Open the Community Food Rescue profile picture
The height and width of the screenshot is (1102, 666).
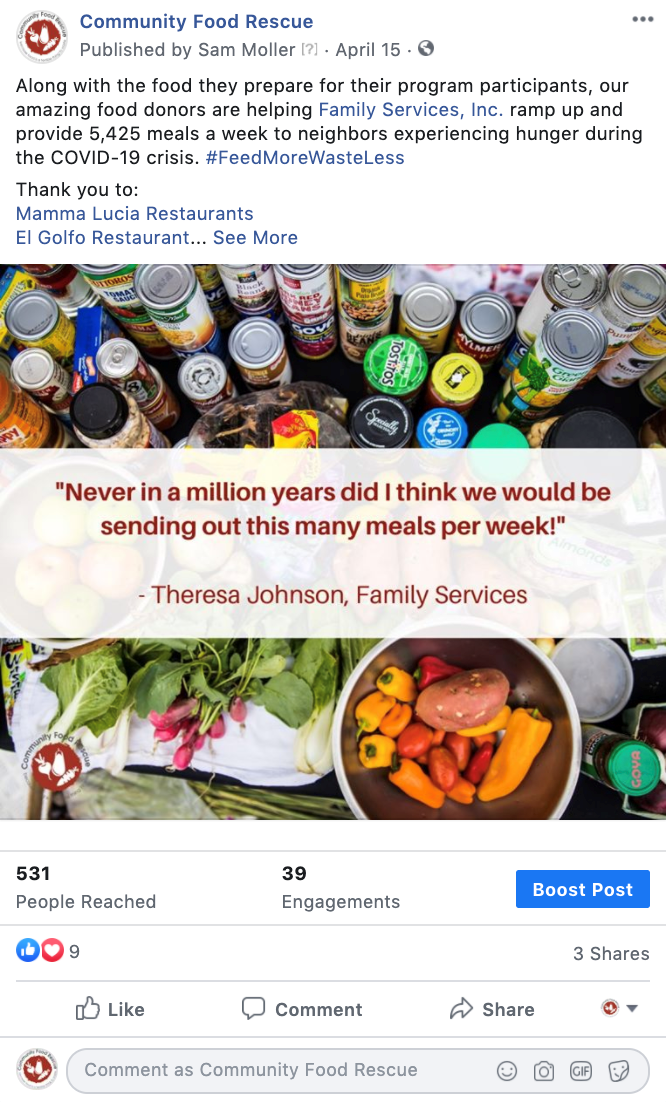pos(41,36)
